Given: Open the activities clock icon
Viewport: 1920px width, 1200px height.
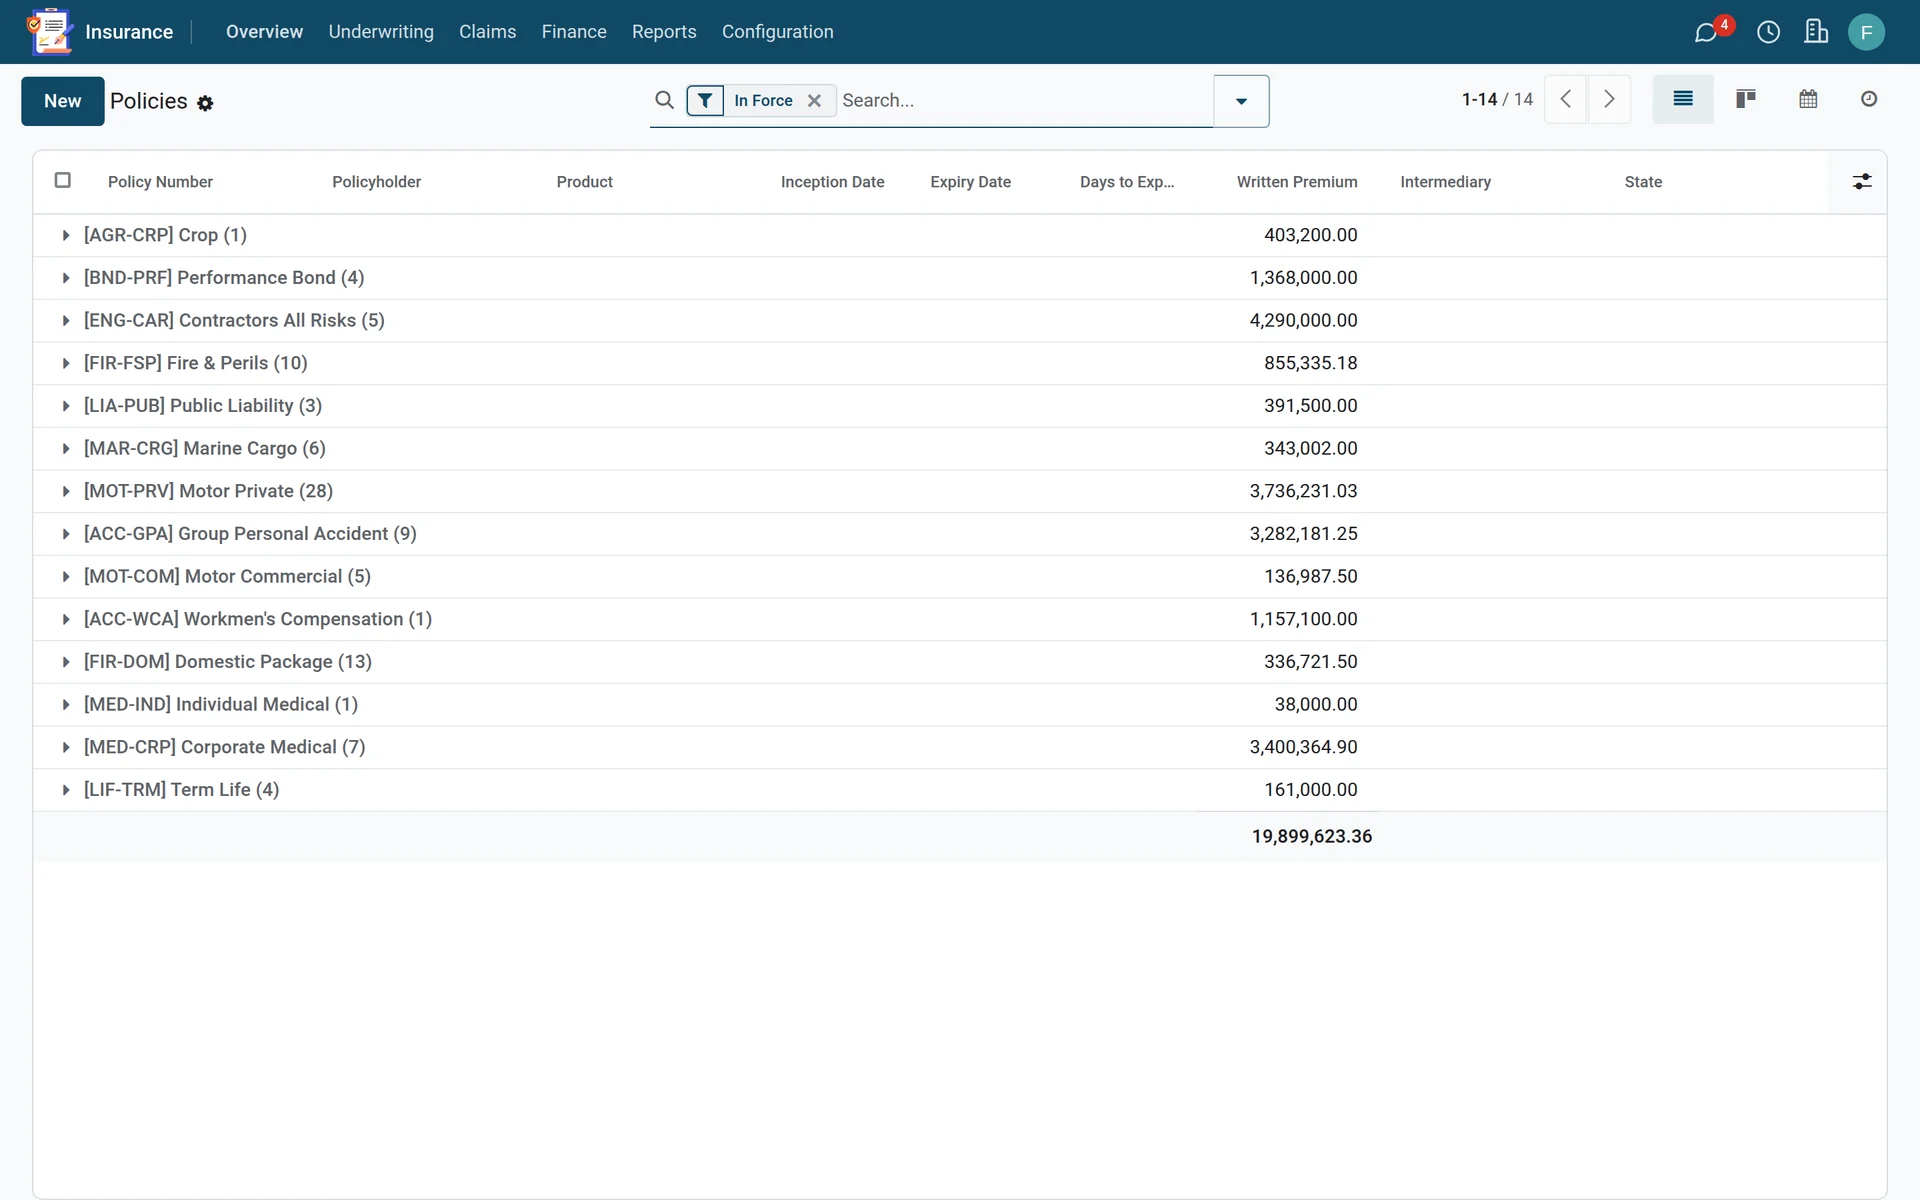Looking at the screenshot, I should 1768,32.
